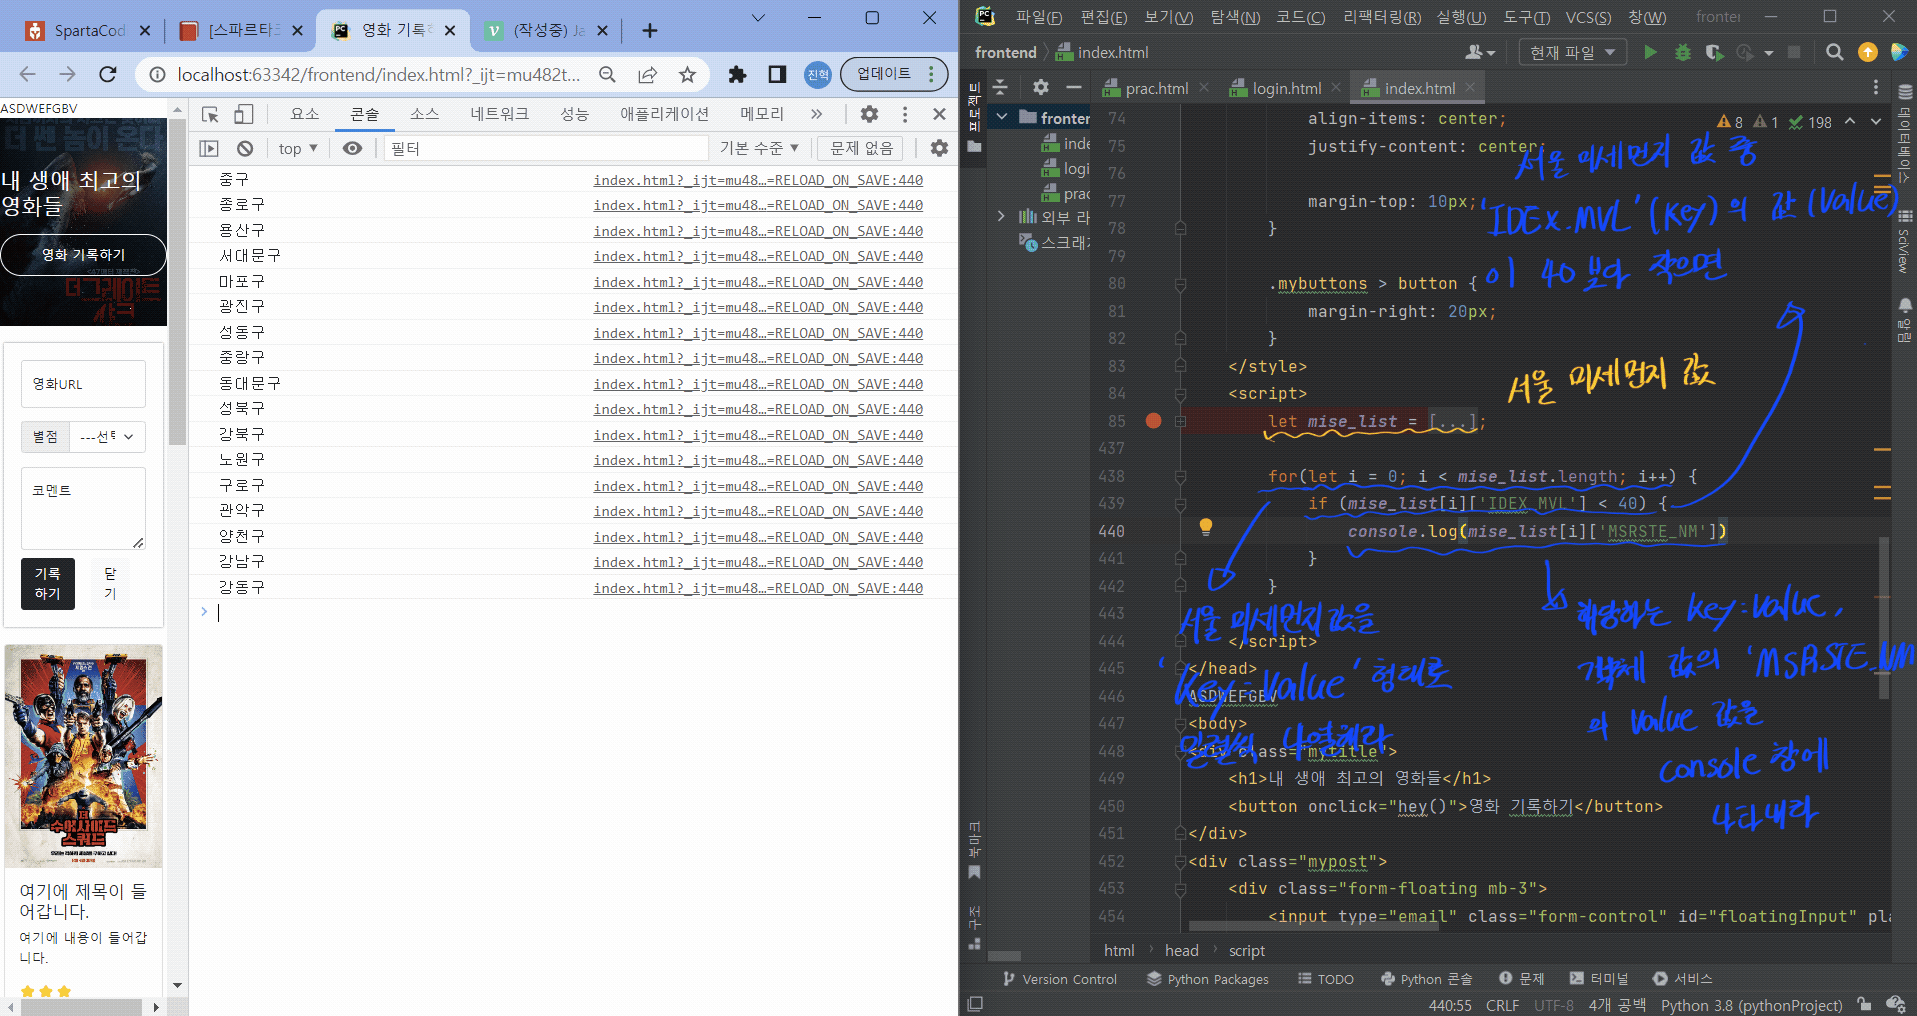Viewport: 1917px width, 1016px height.
Task: Open the Terminal tool window
Action: pyautogui.click(x=1599, y=979)
